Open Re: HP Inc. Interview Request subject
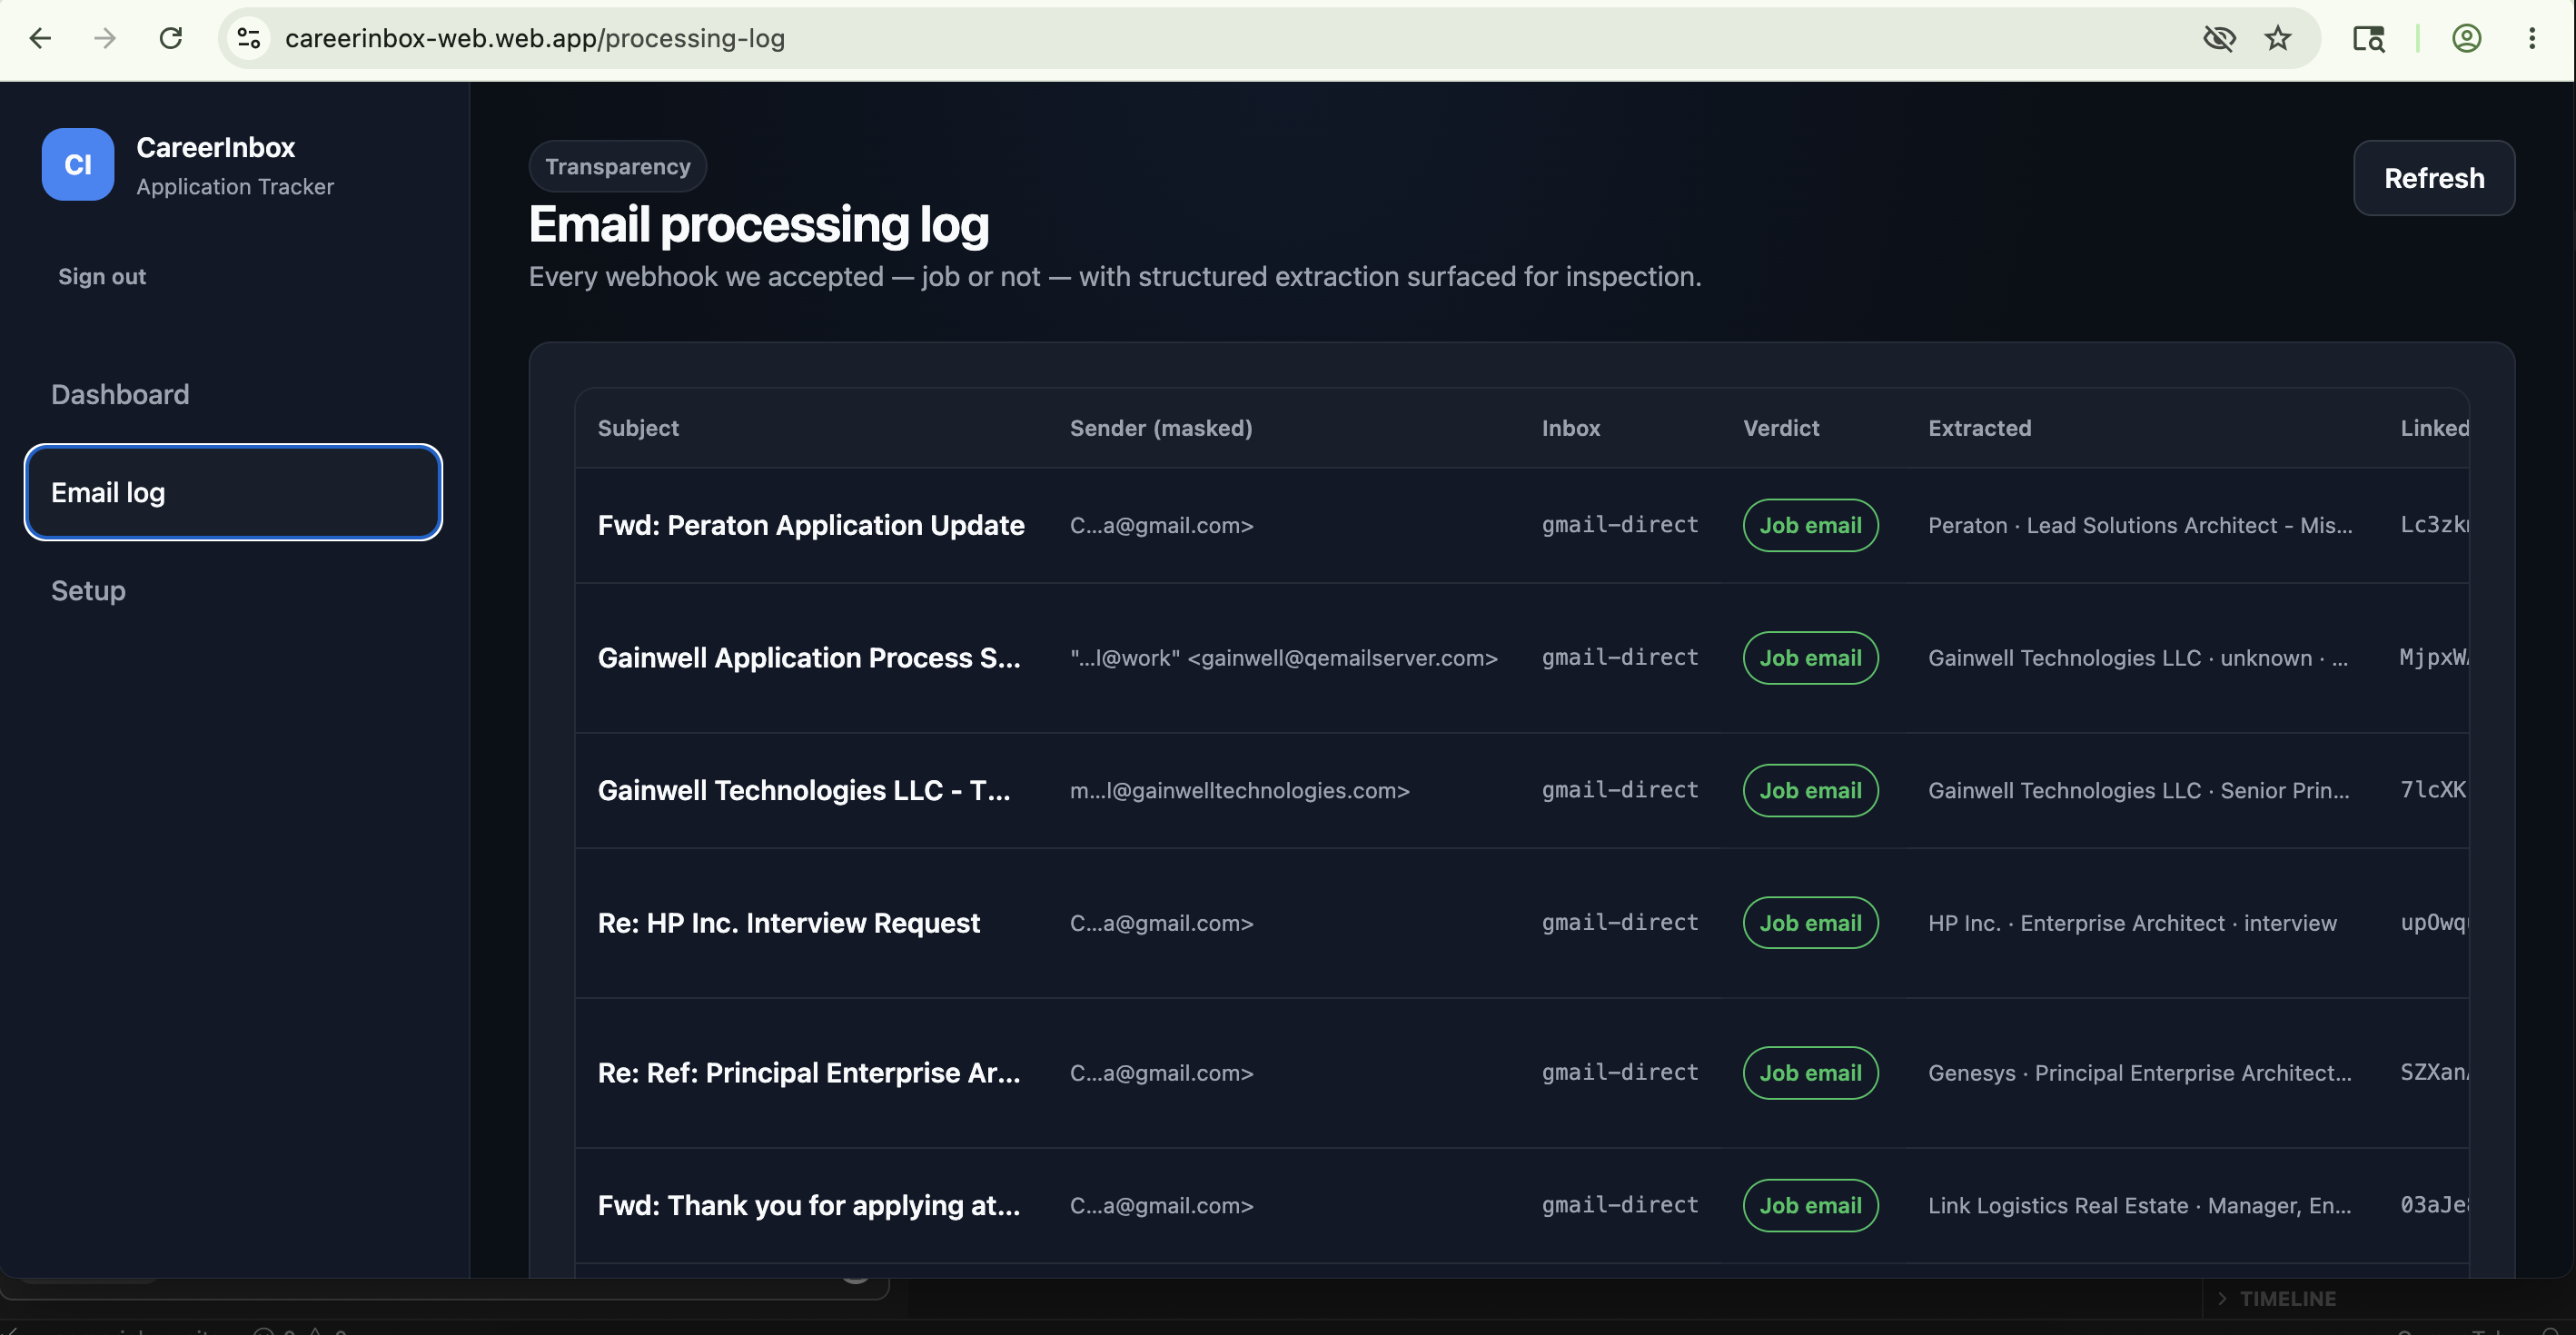 point(789,923)
